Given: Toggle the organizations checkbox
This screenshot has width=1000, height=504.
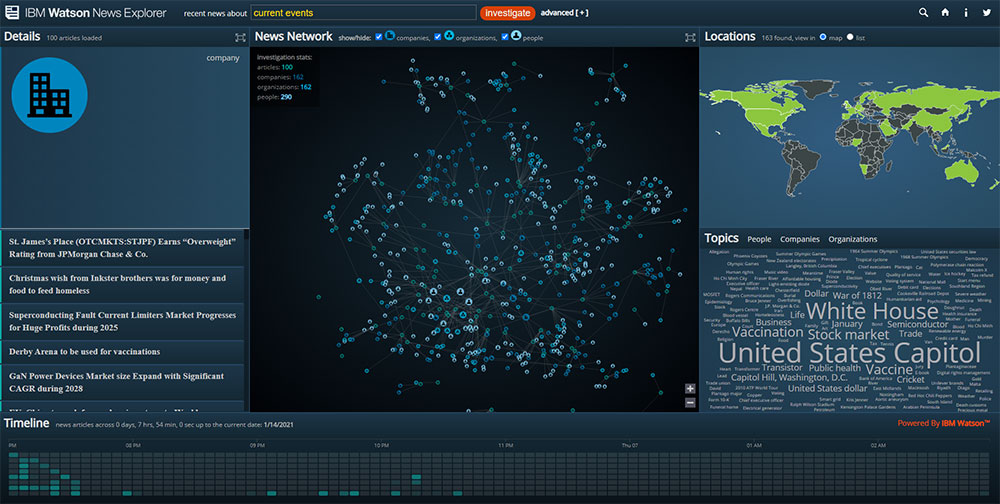Looking at the screenshot, I should pos(438,37).
